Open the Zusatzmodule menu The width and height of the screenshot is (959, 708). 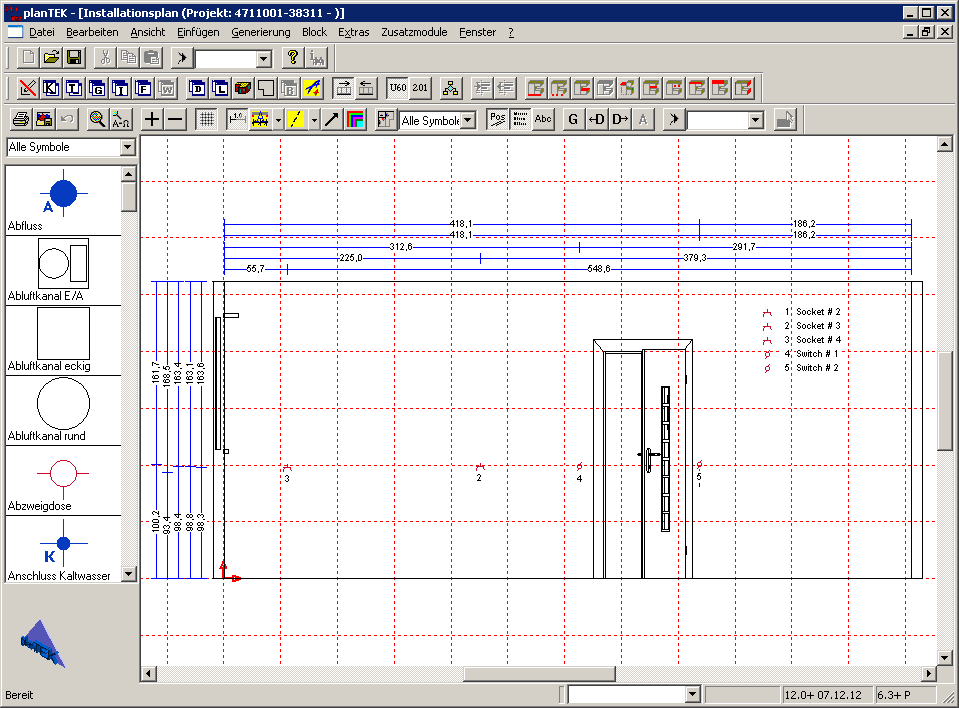pyautogui.click(x=414, y=32)
